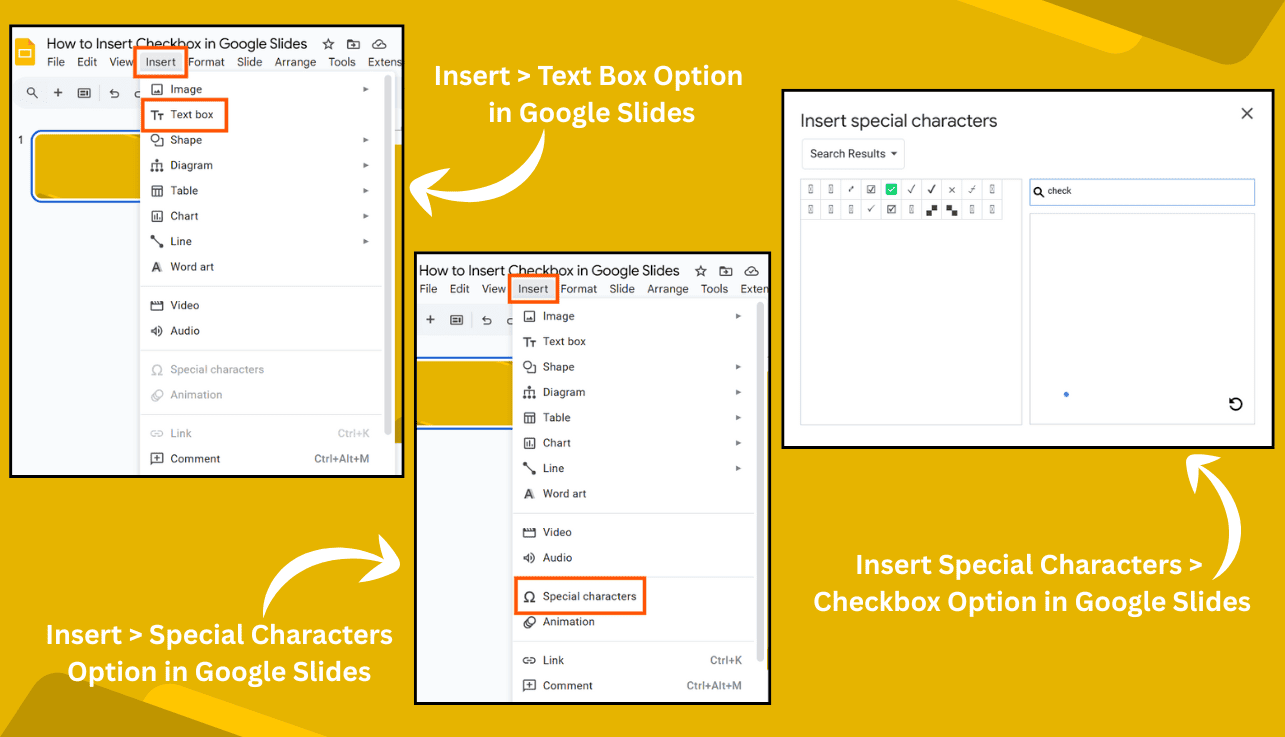Click the ballot box with check symbol
This screenshot has width=1285, height=737.
pos(871,189)
